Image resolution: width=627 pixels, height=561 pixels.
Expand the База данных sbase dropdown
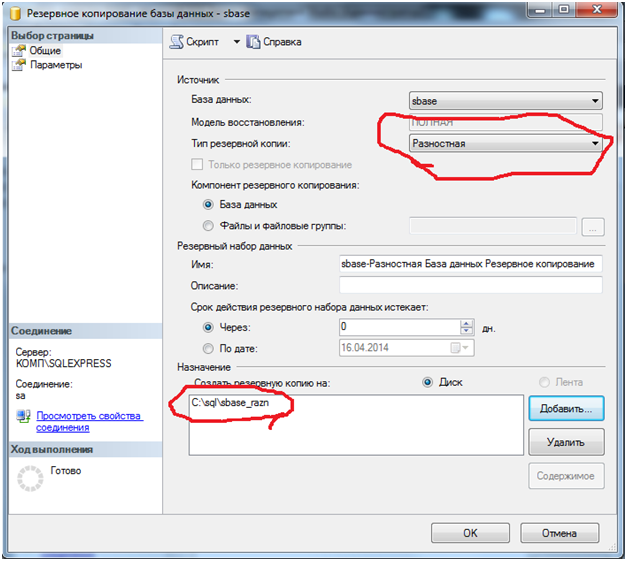point(595,101)
